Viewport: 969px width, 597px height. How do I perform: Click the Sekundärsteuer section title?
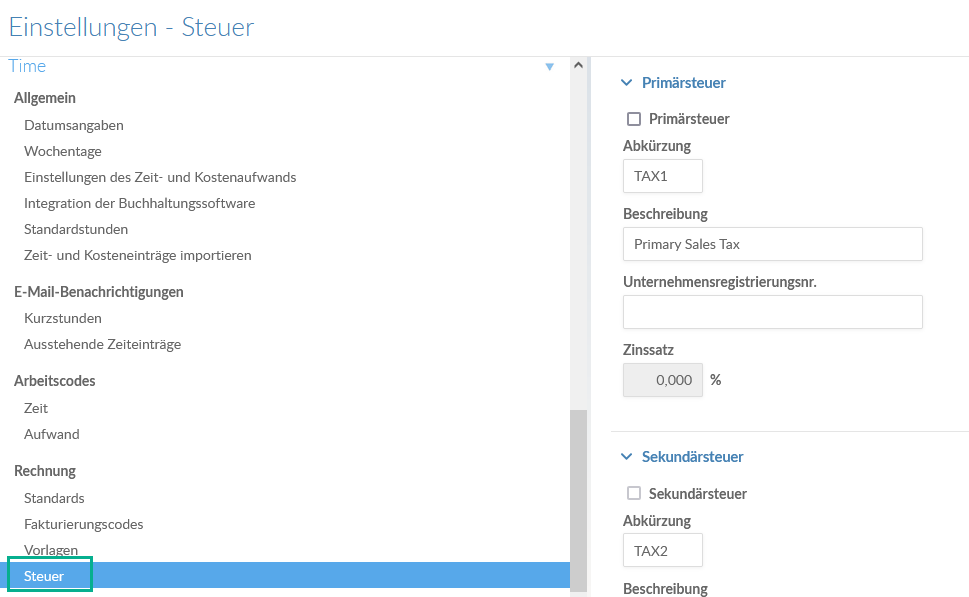pos(692,457)
